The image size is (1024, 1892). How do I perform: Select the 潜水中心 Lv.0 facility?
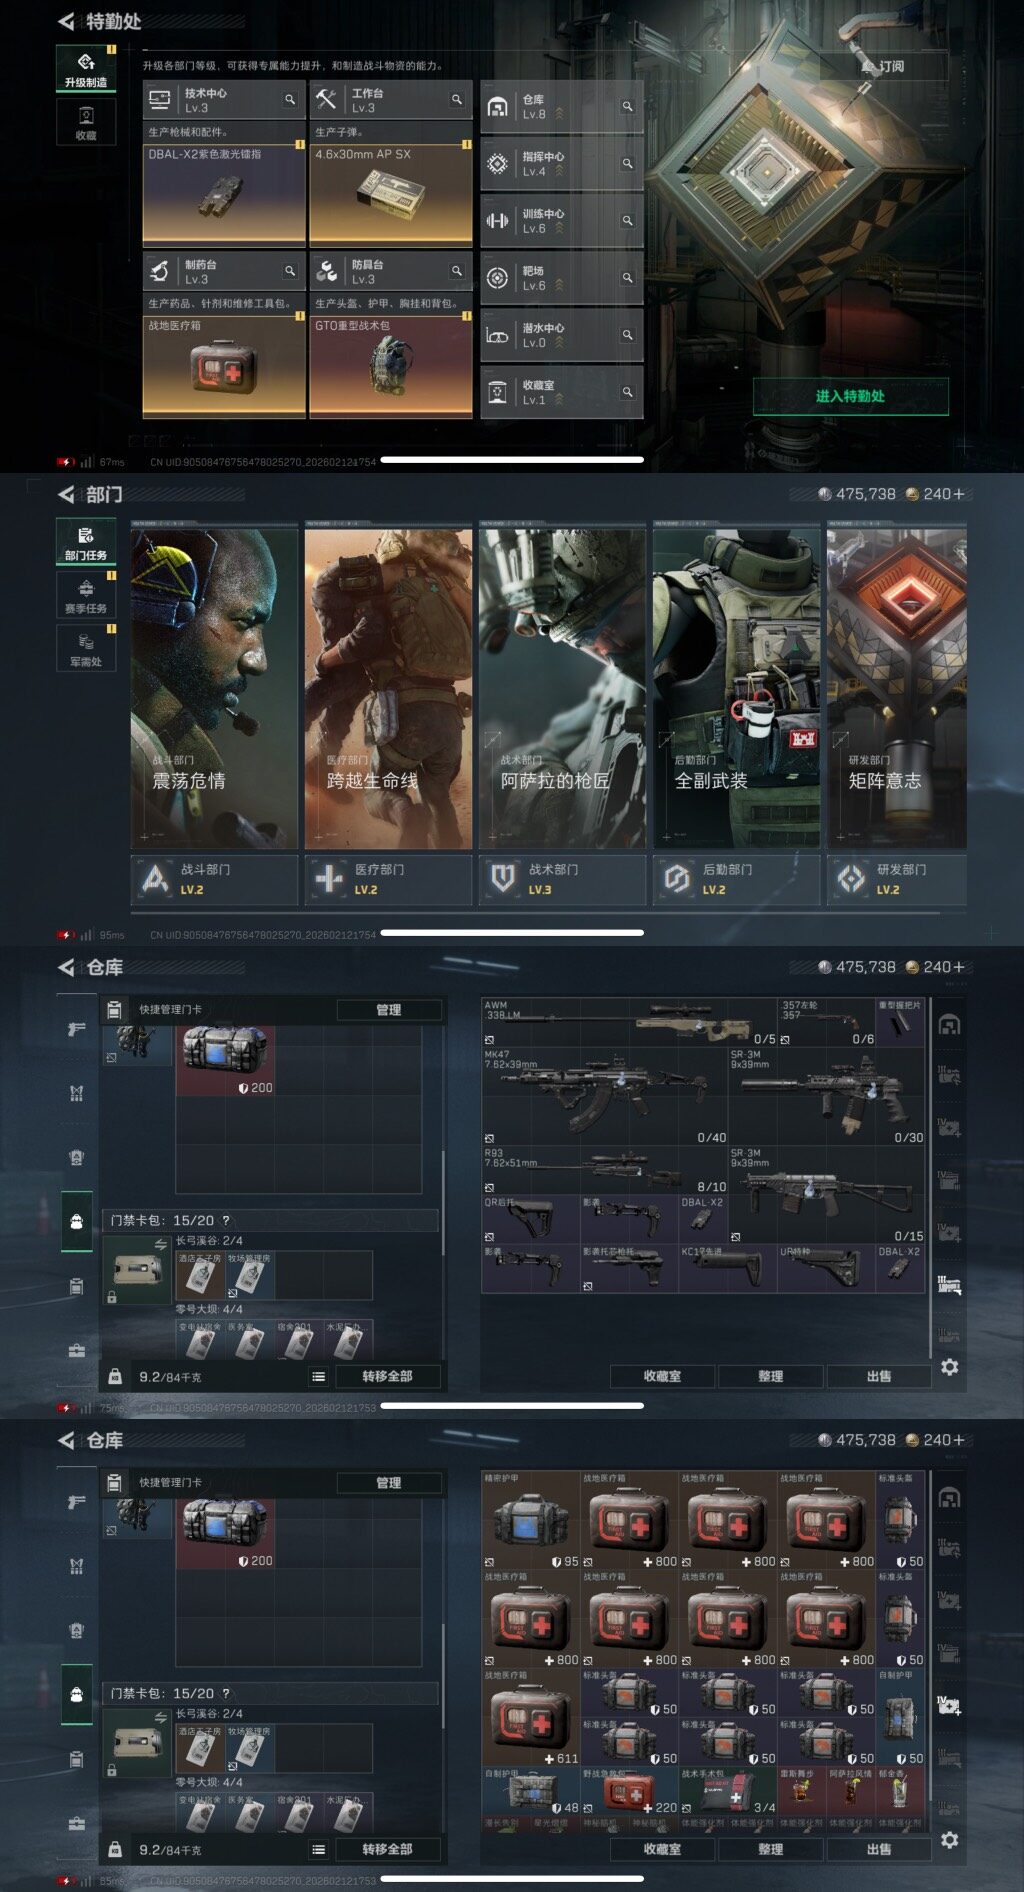(560, 335)
